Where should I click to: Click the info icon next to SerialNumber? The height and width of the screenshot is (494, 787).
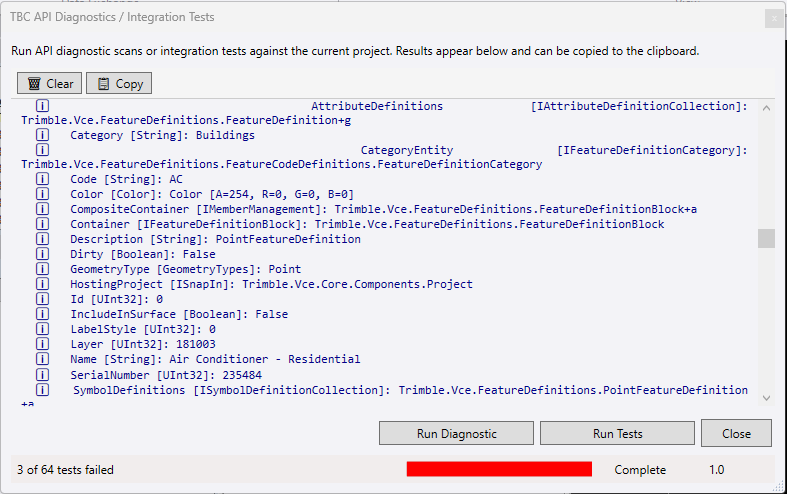43,374
